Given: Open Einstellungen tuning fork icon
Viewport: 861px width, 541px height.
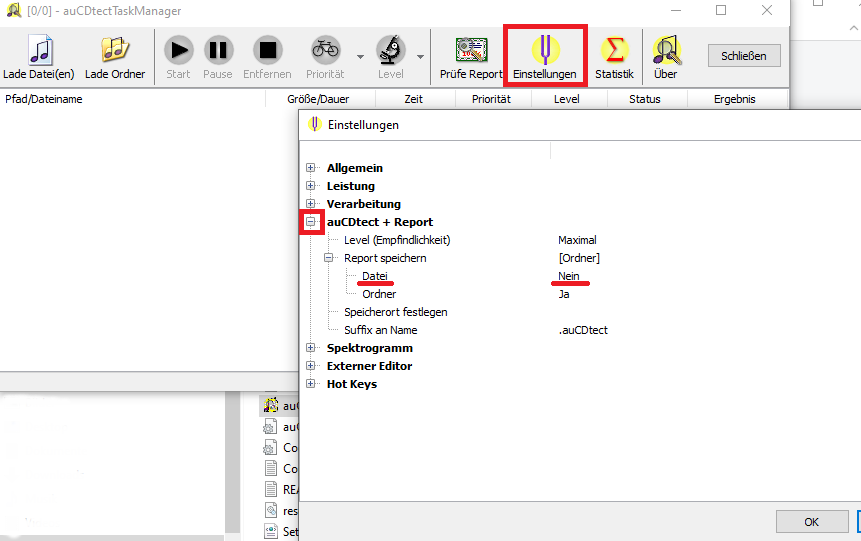Looking at the screenshot, I should click(545, 50).
